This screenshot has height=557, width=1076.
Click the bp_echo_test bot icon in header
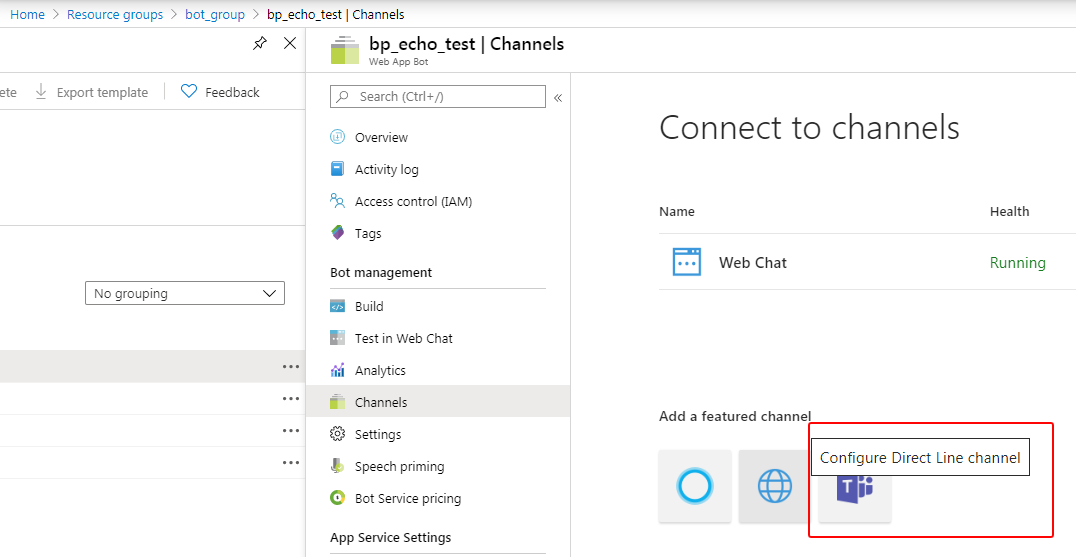click(344, 49)
